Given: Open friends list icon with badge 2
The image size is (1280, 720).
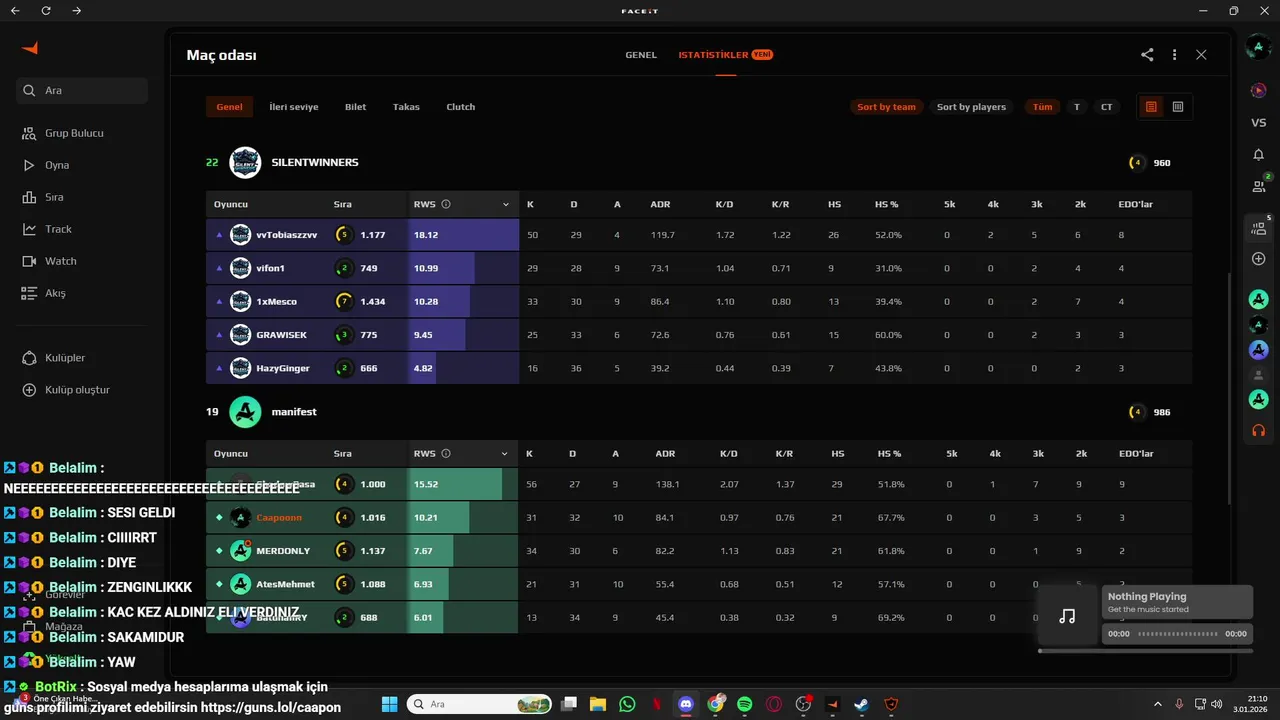Looking at the screenshot, I should [x=1259, y=186].
